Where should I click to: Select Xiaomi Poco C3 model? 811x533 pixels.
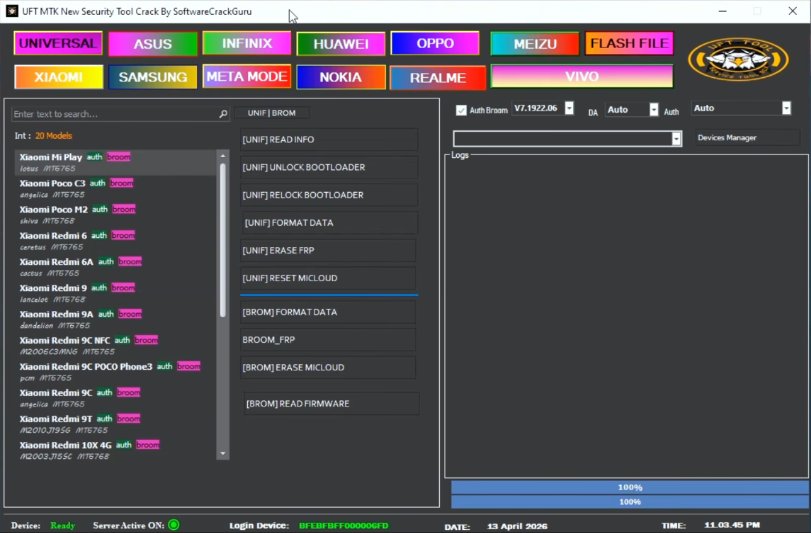(x=116, y=189)
